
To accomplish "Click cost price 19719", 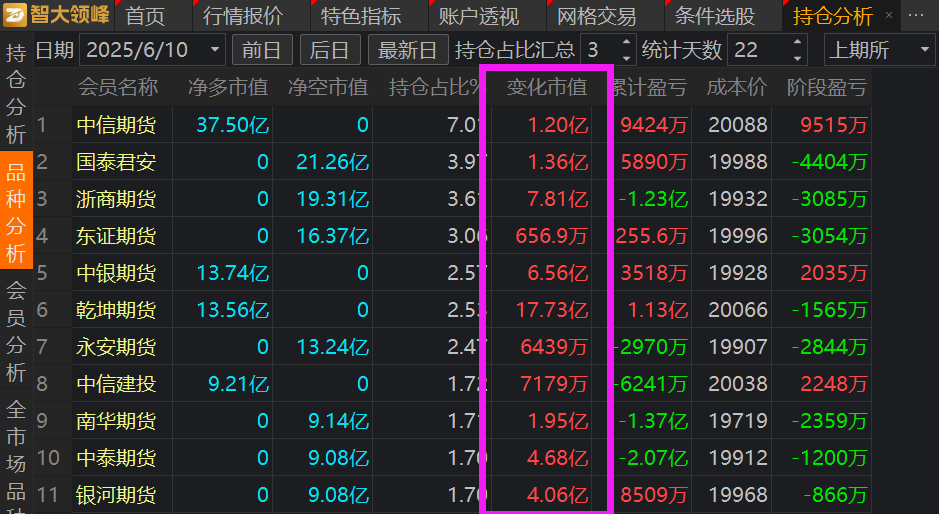I will pyautogui.click(x=738, y=421).
